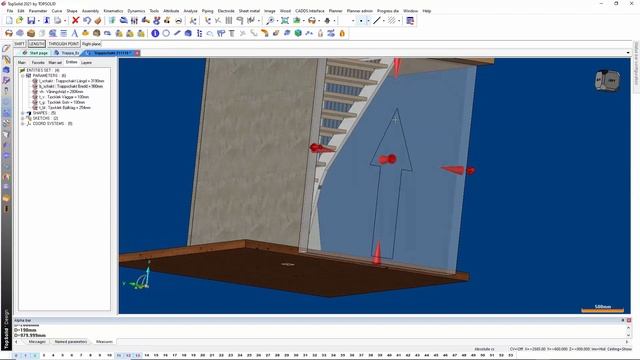This screenshot has height=360, width=640.
Task: Switch to the Start page tab
Action: [x=35, y=53]
